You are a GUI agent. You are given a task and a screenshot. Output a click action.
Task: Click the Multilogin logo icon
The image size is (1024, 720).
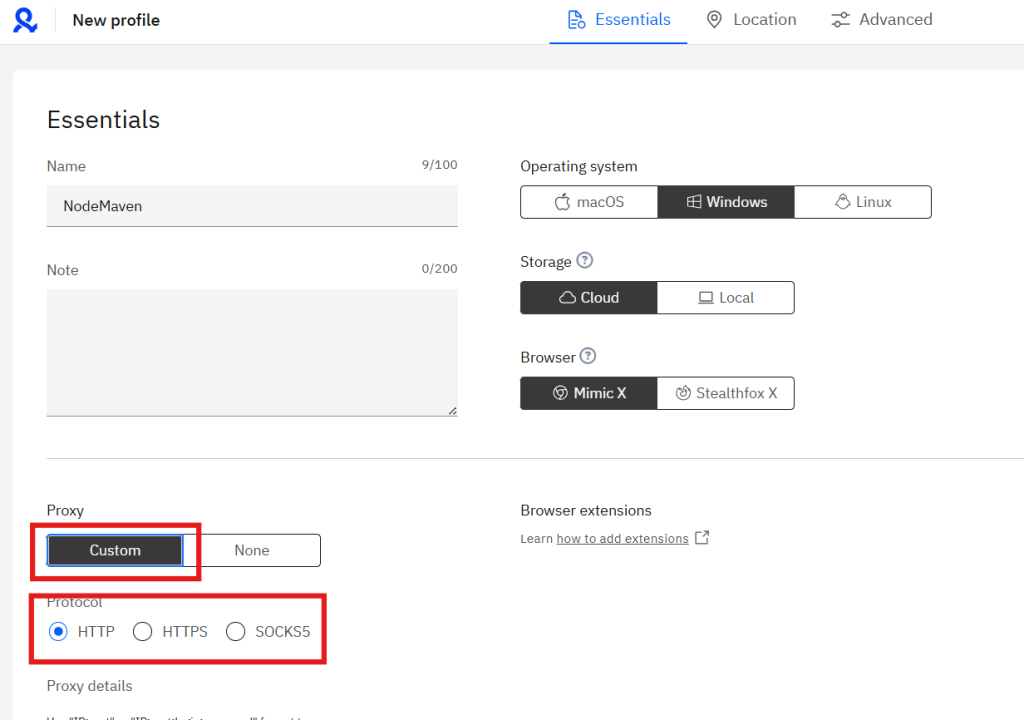click(25, 20)
